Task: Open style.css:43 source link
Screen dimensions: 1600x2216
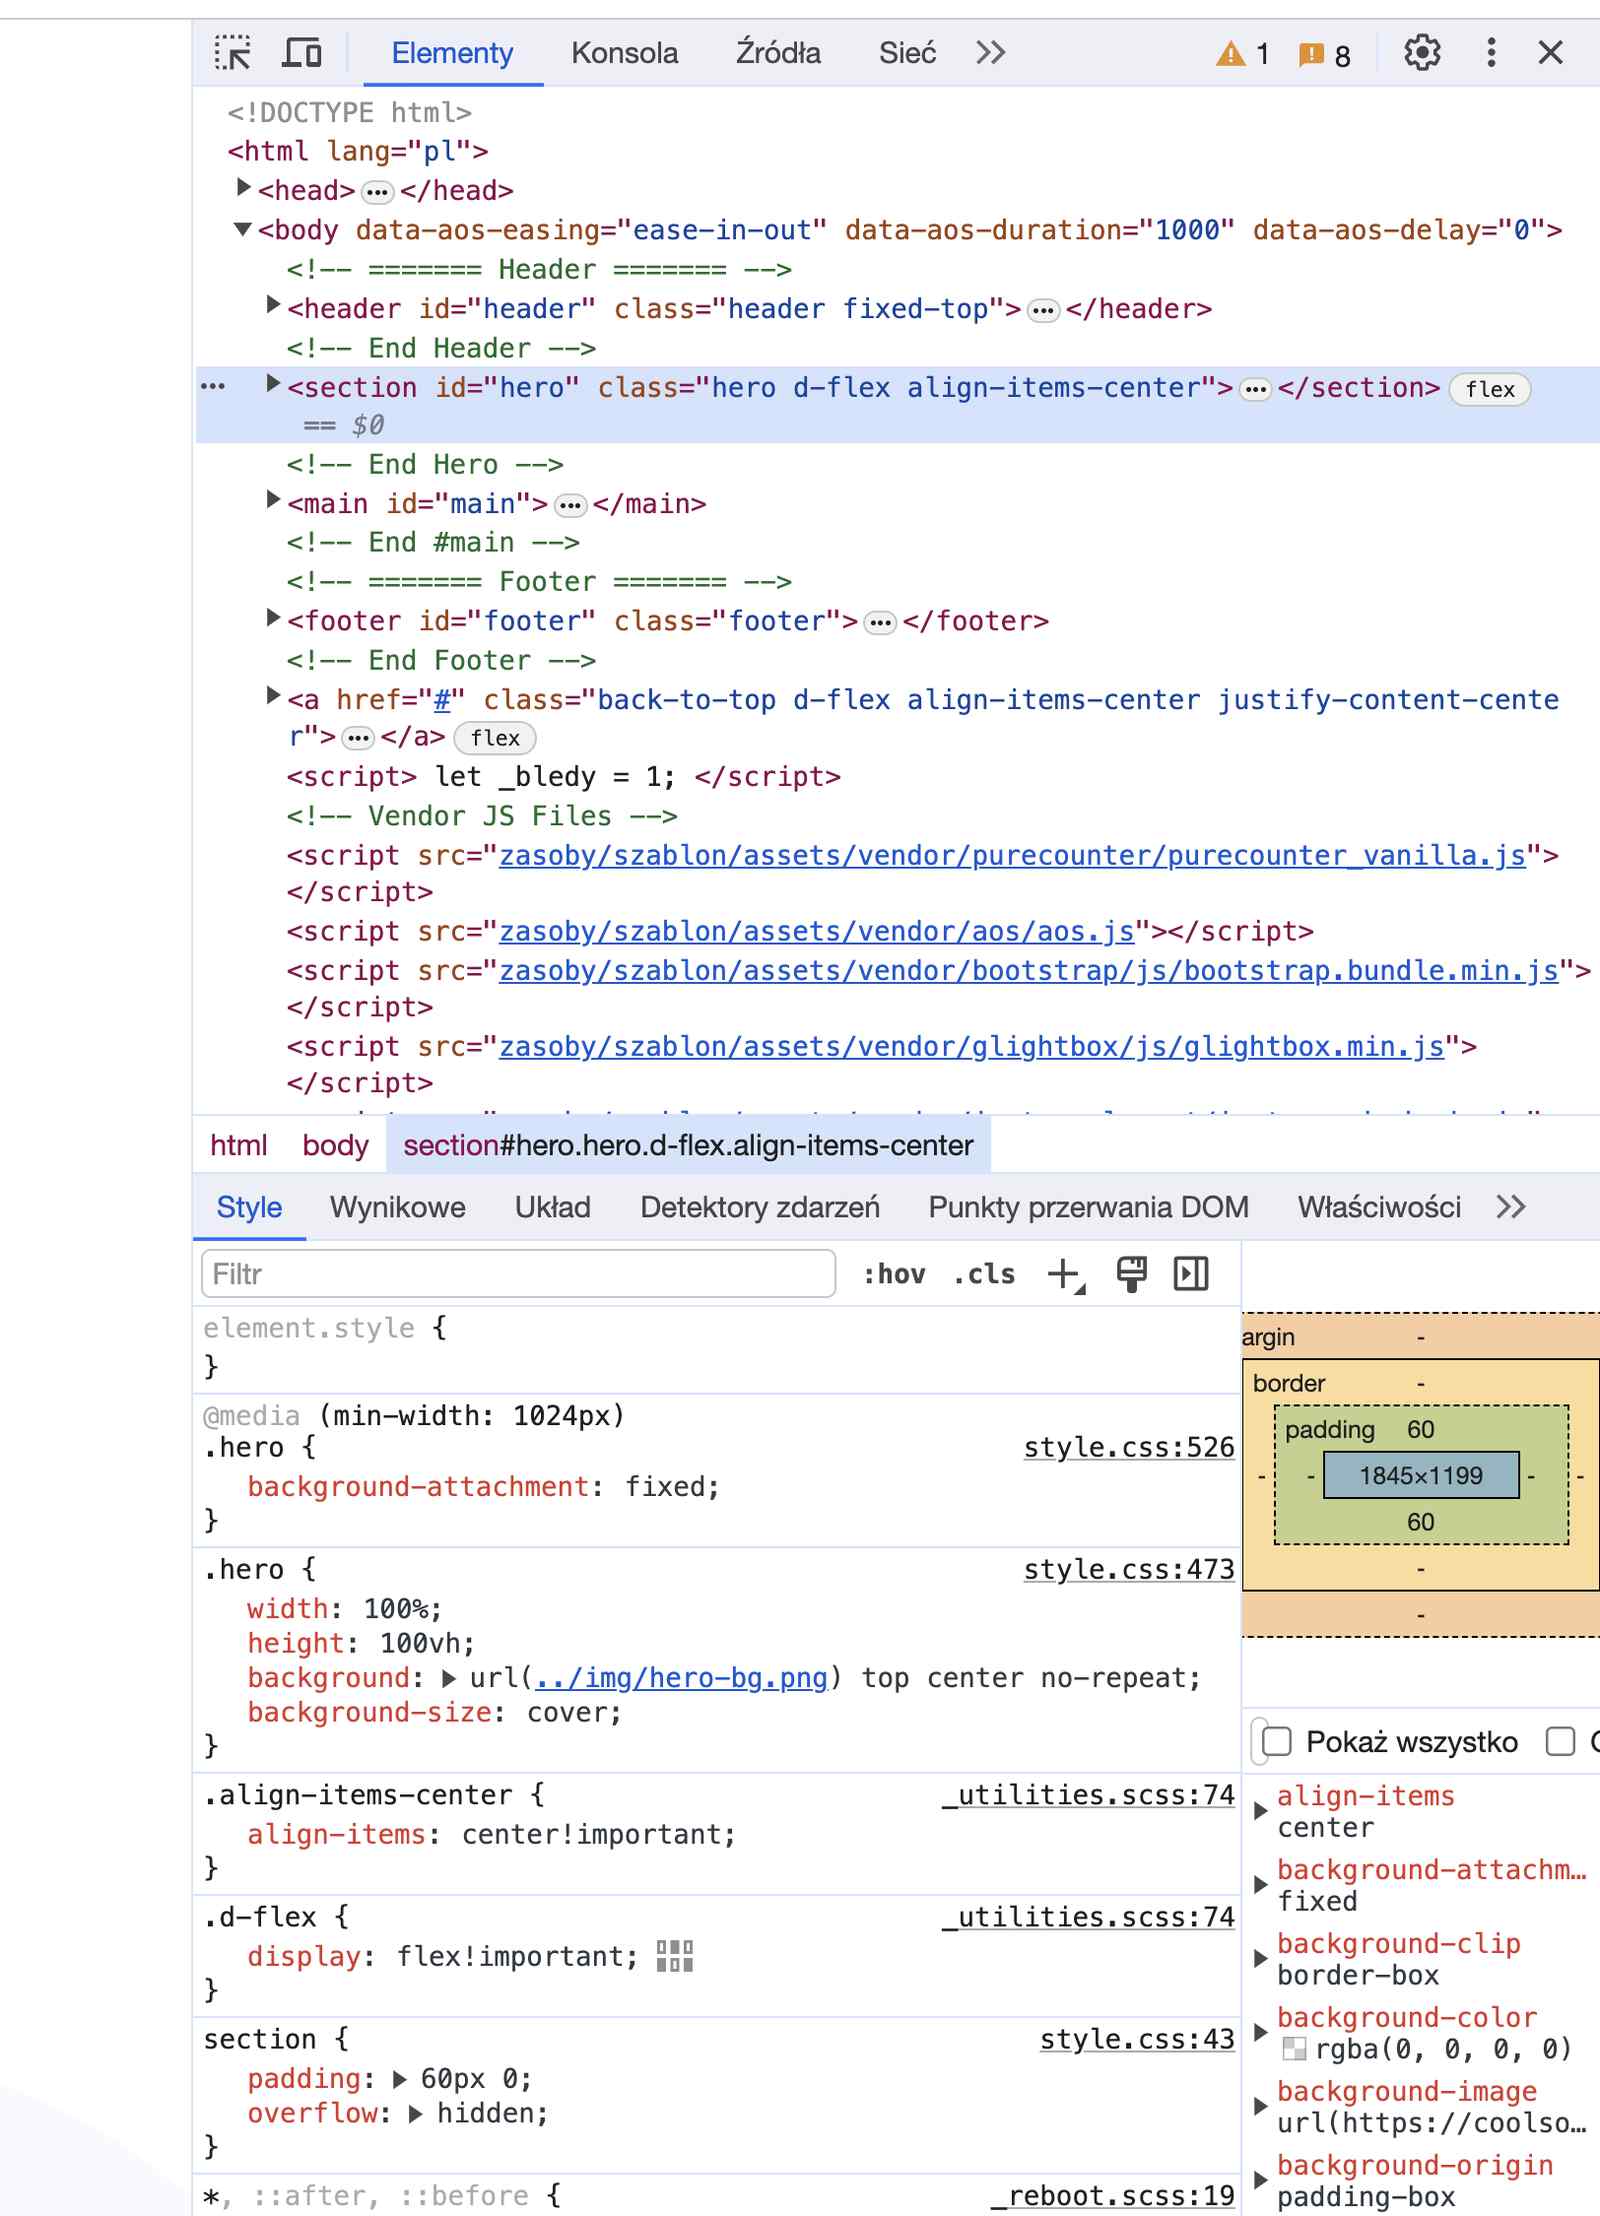Action: 1137,2039
